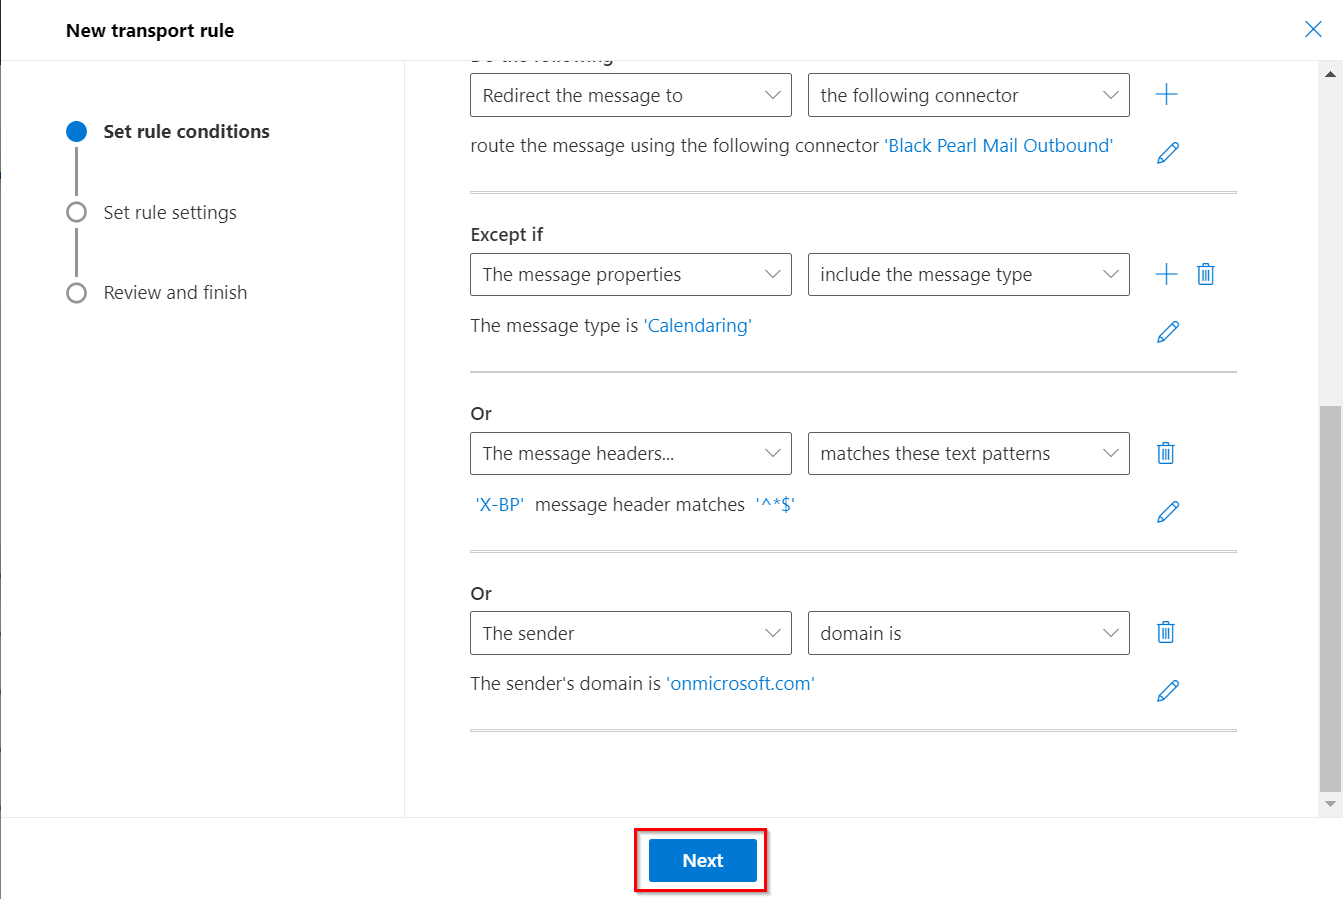
Task: Edit the X-BP header pattern exception
Action: [x=1167, y=512]
